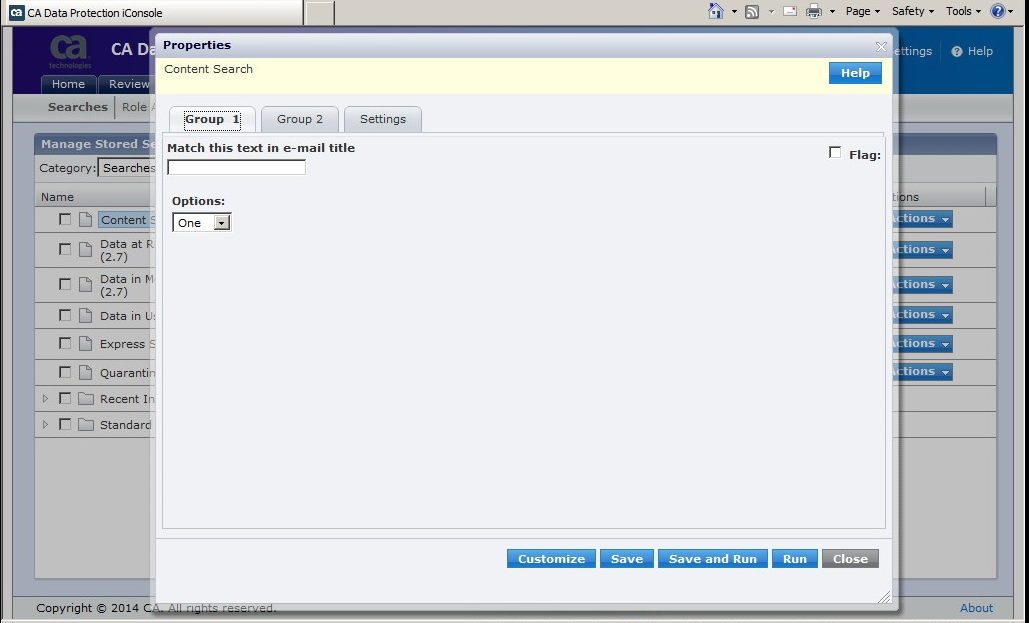Click the e-mail title text input field
The image size is (1029, 623).
pos(236,167)
